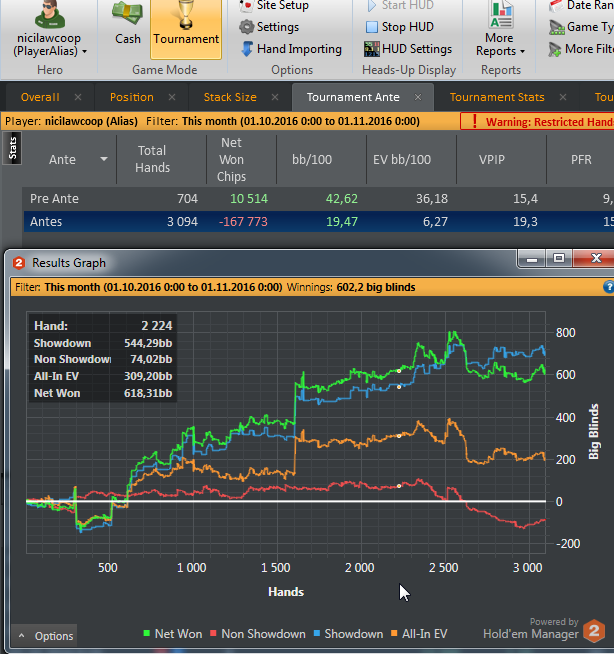Viewport: 614px width, 654px height.
Task: Click Stop HUD
Action: click(x=400, y=27)
